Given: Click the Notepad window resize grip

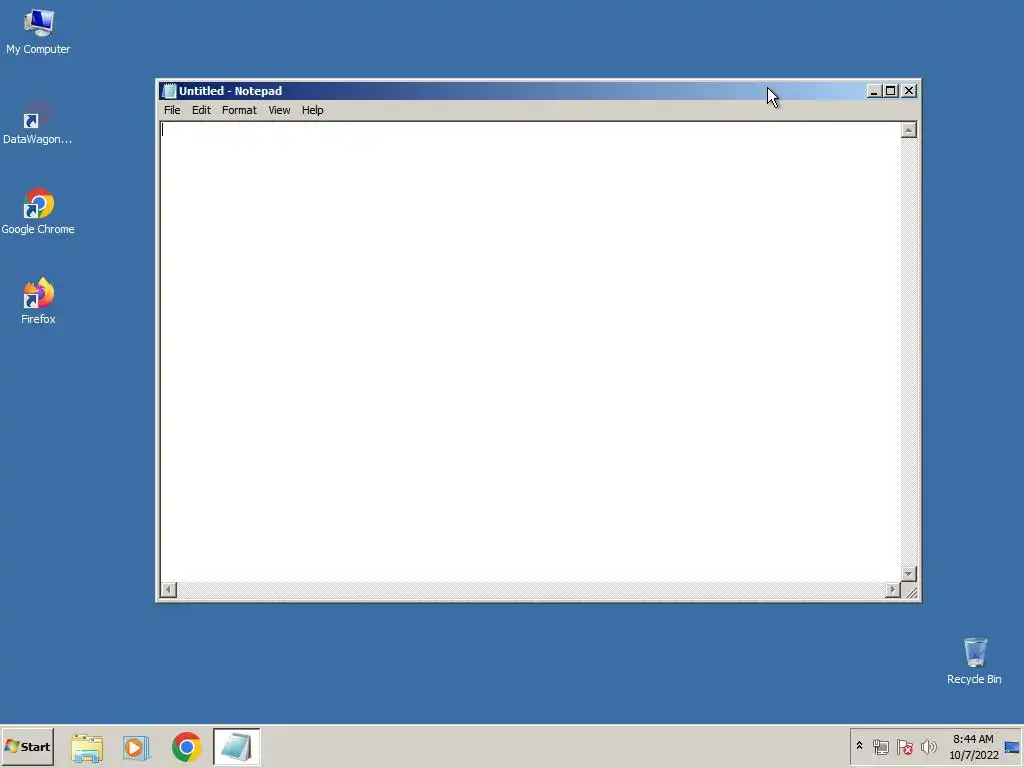Looking at the screenshot, I should (911, 592).
